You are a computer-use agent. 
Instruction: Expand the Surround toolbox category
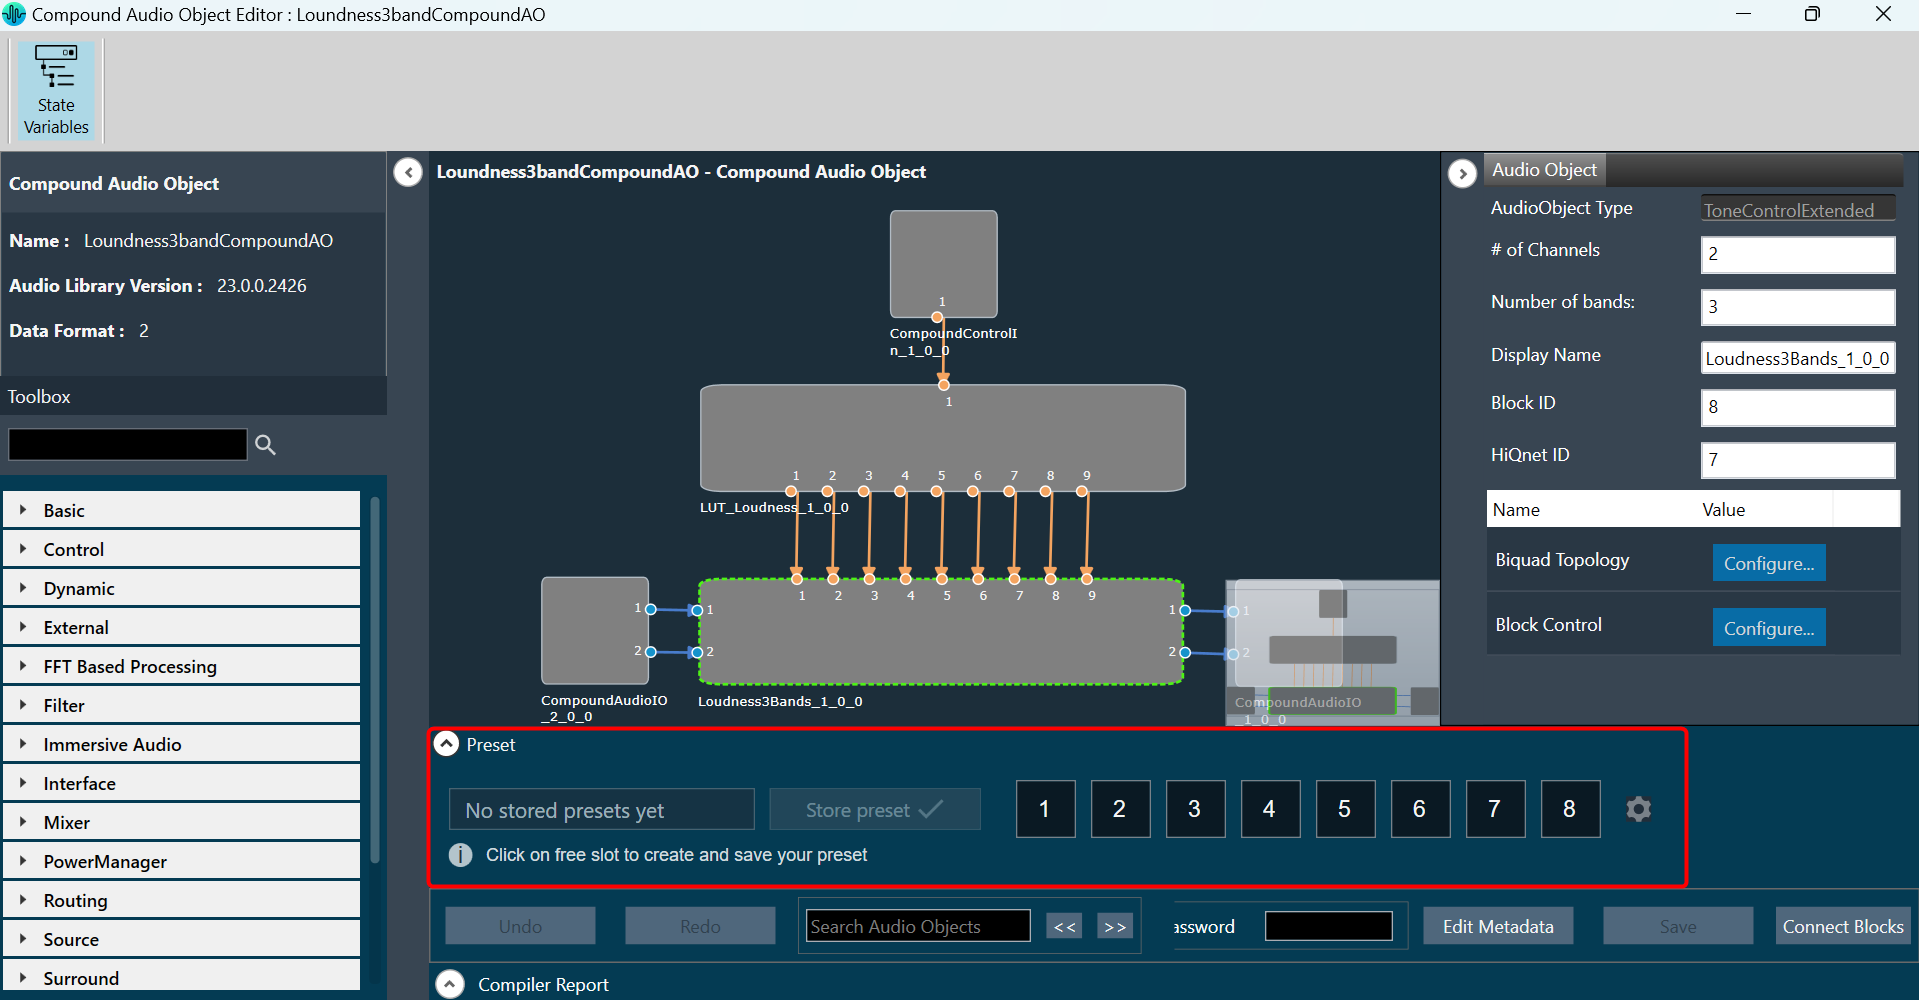tap(181, 976)
